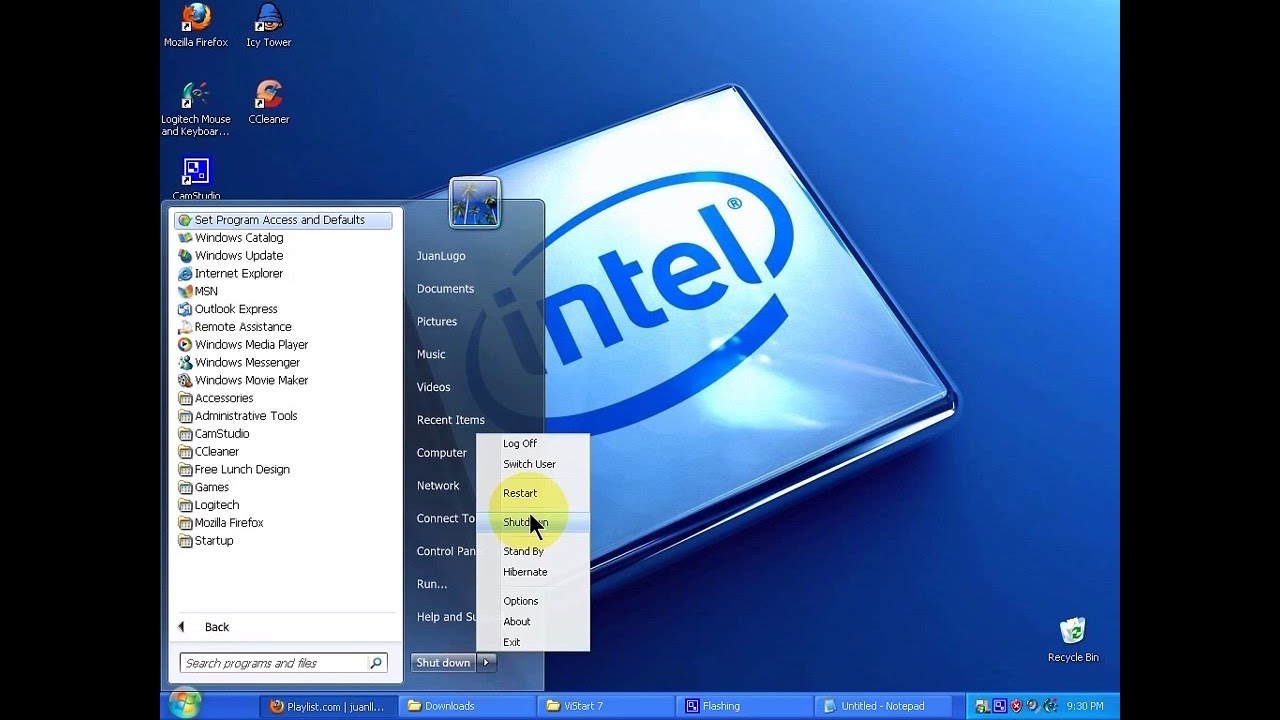Open Recent Items in start menu
1280x720 pixels.
pos(451,420)
